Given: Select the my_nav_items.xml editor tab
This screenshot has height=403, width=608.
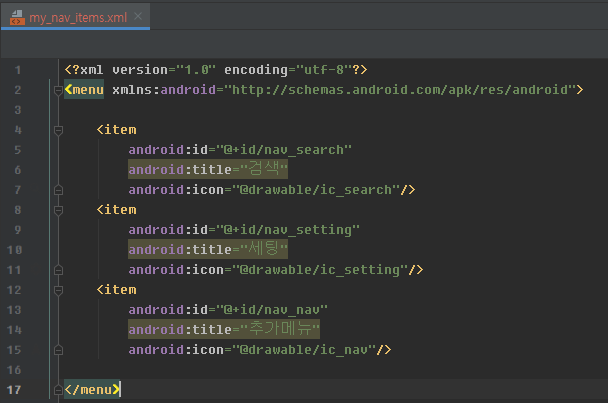Looking at the screenshot, I should pos(76,17).
